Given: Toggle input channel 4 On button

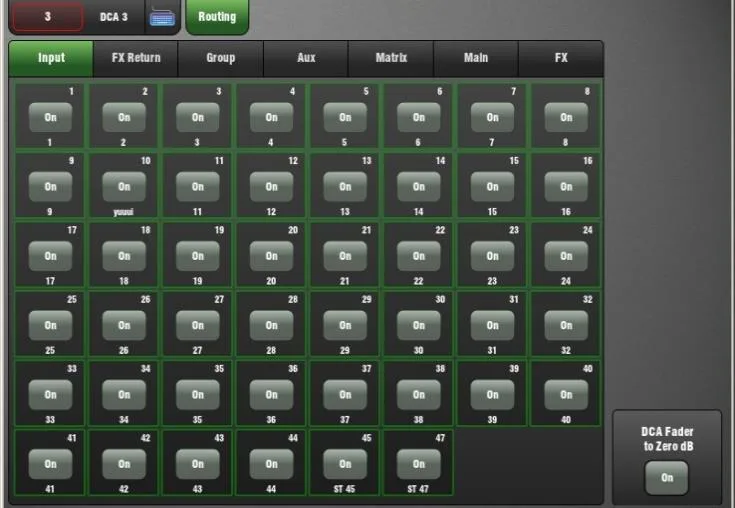Looking at the screenshot, I should pyautogui.click(x=271, y=117).
